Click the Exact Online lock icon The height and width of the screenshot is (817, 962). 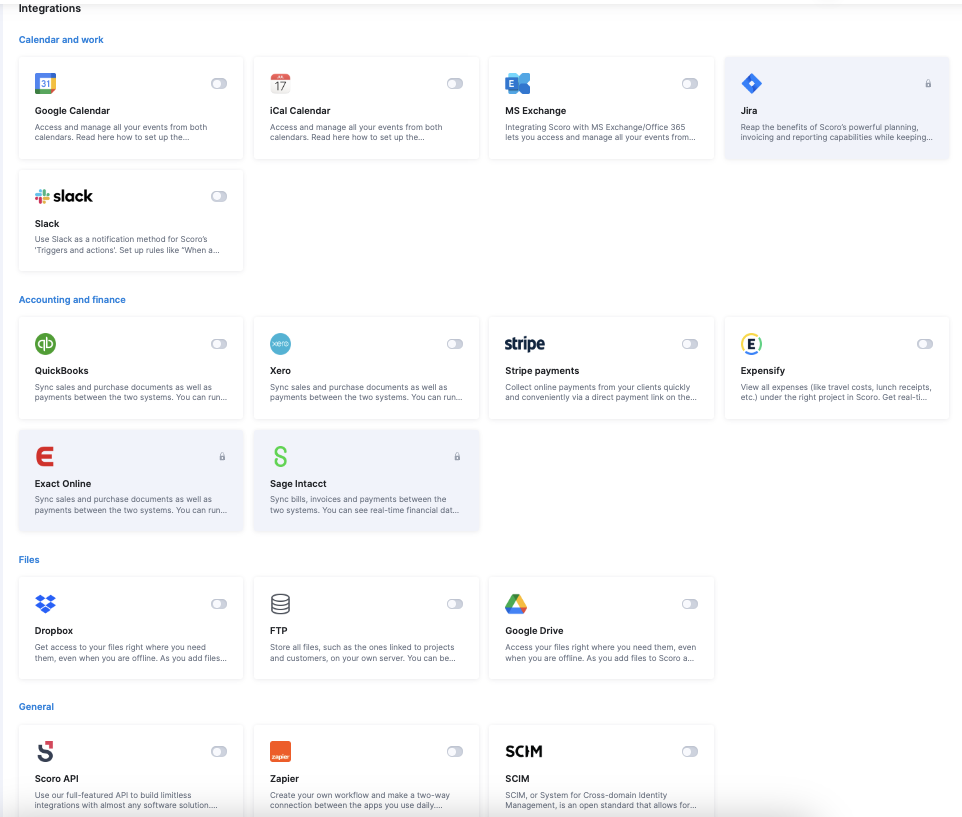(222, 456)
